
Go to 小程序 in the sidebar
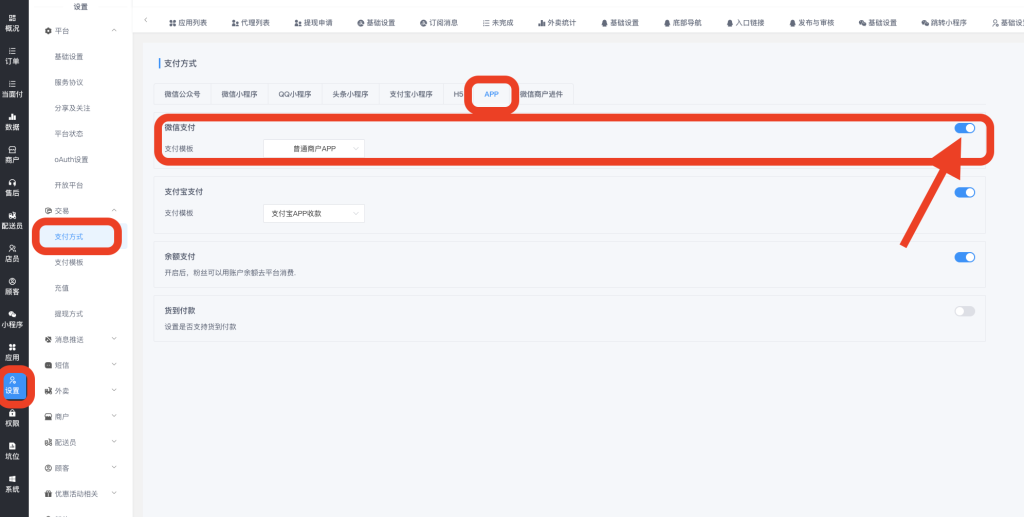click(12, 318)
